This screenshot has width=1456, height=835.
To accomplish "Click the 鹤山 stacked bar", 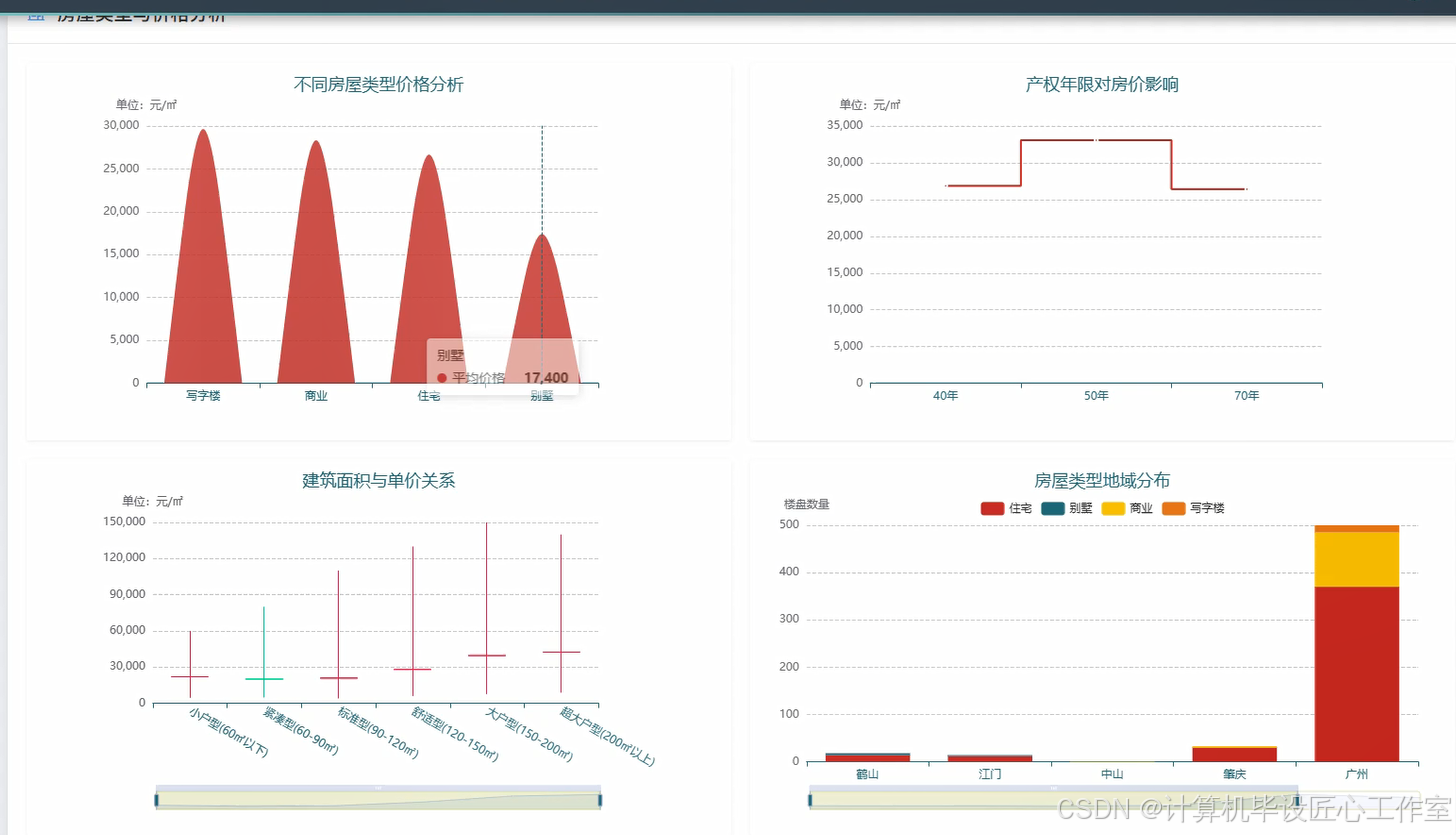I will [x=867, y=757].
